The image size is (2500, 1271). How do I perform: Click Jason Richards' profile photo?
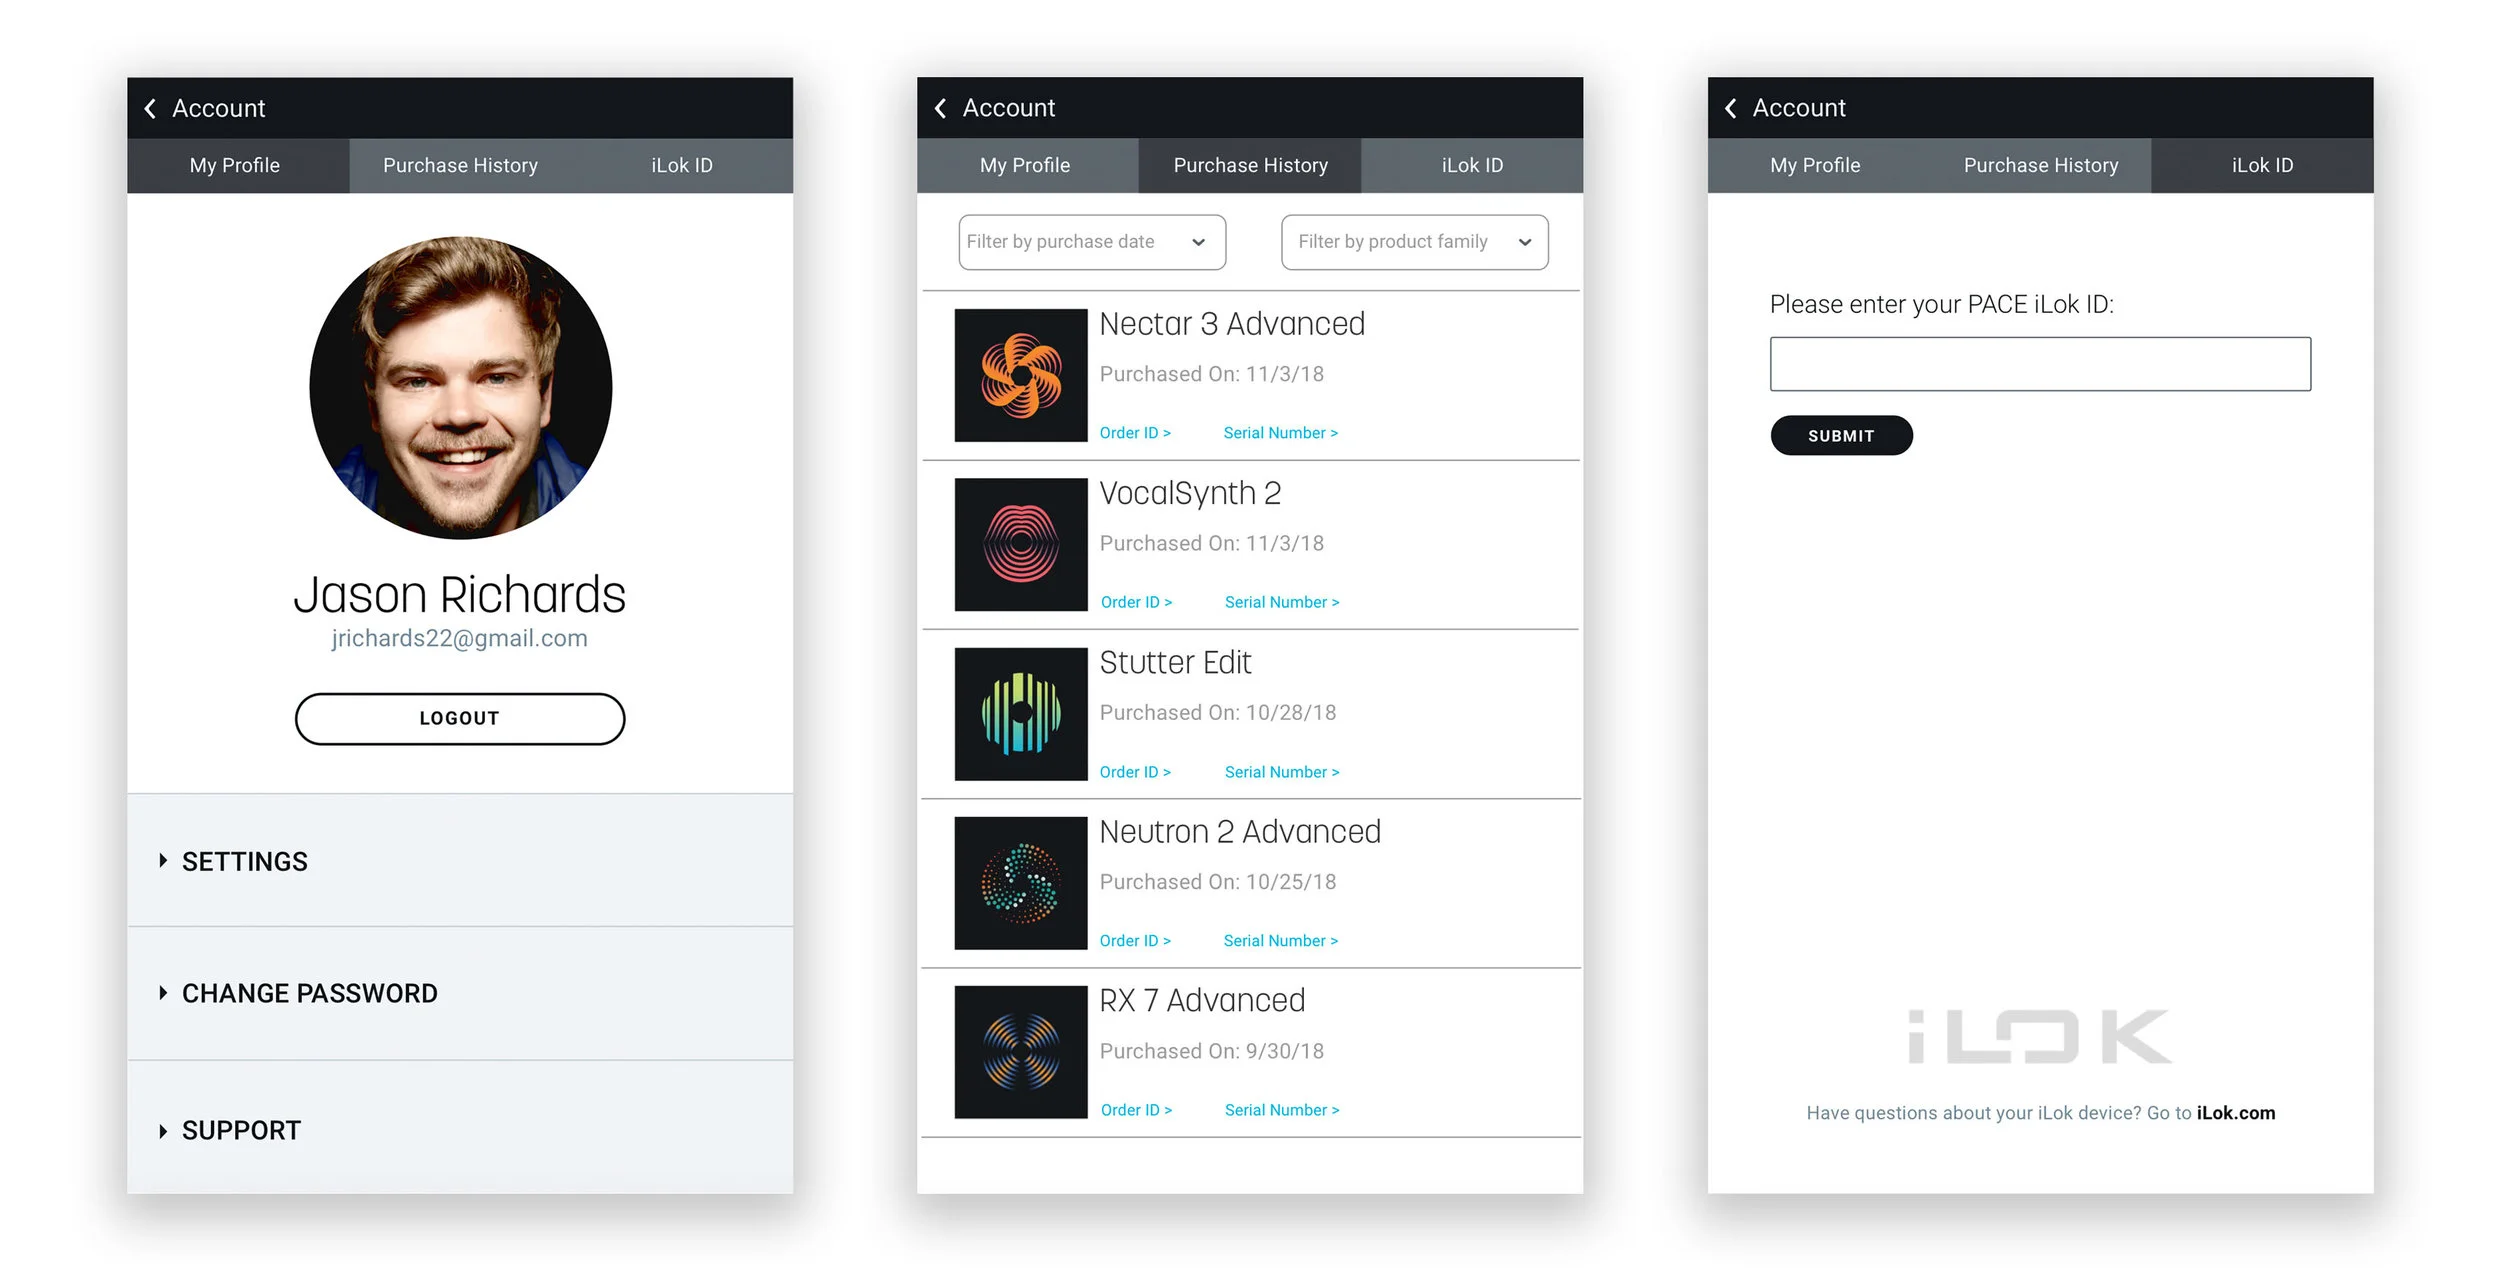click(x=460, y=387)
